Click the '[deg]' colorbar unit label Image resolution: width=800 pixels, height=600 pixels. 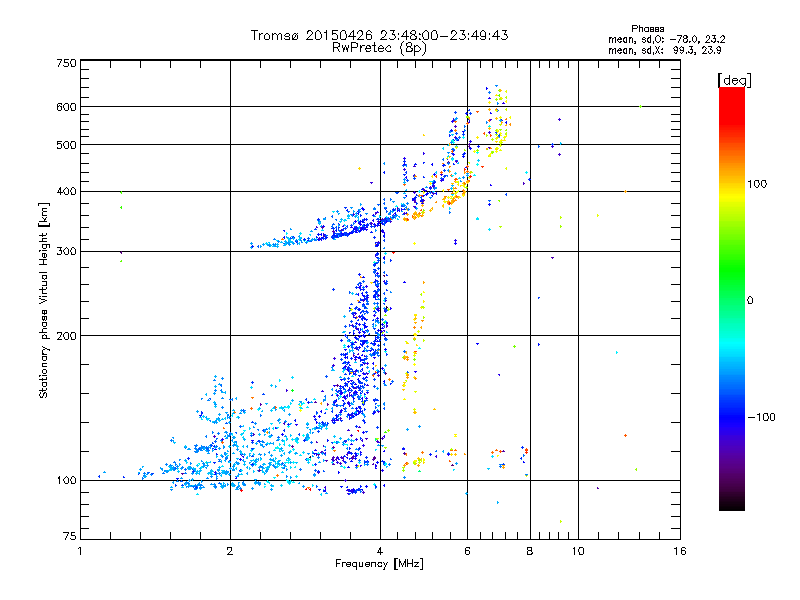[734, 81]
